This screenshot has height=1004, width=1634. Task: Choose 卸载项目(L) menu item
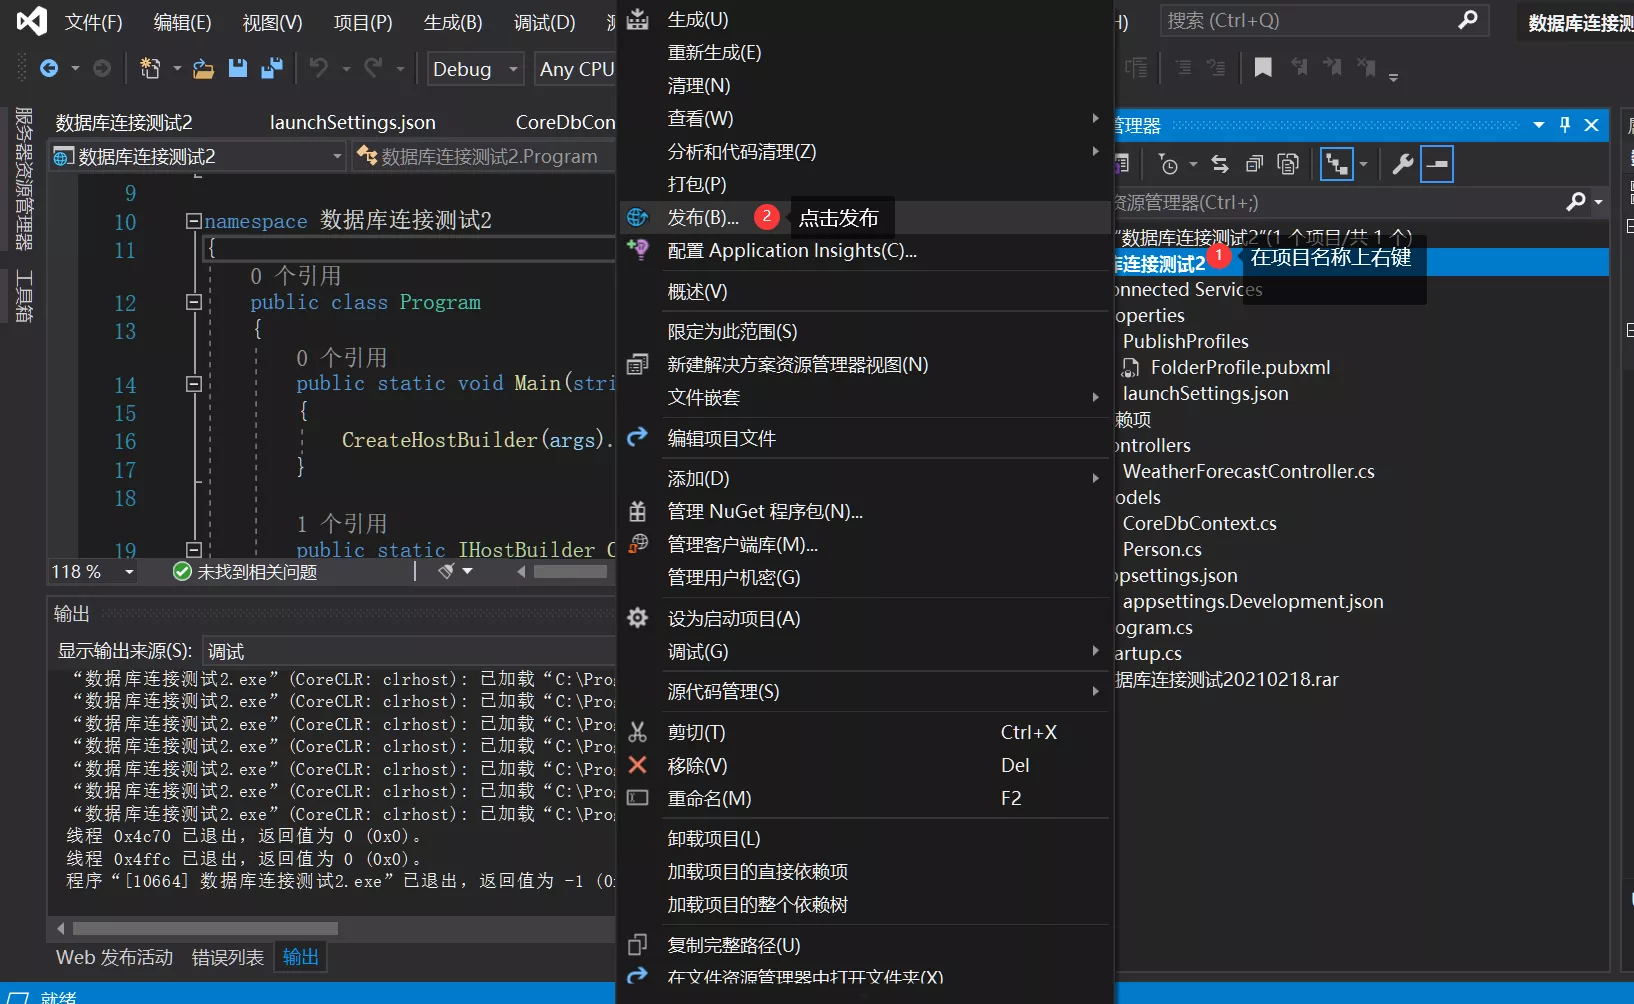pos(864,839)
